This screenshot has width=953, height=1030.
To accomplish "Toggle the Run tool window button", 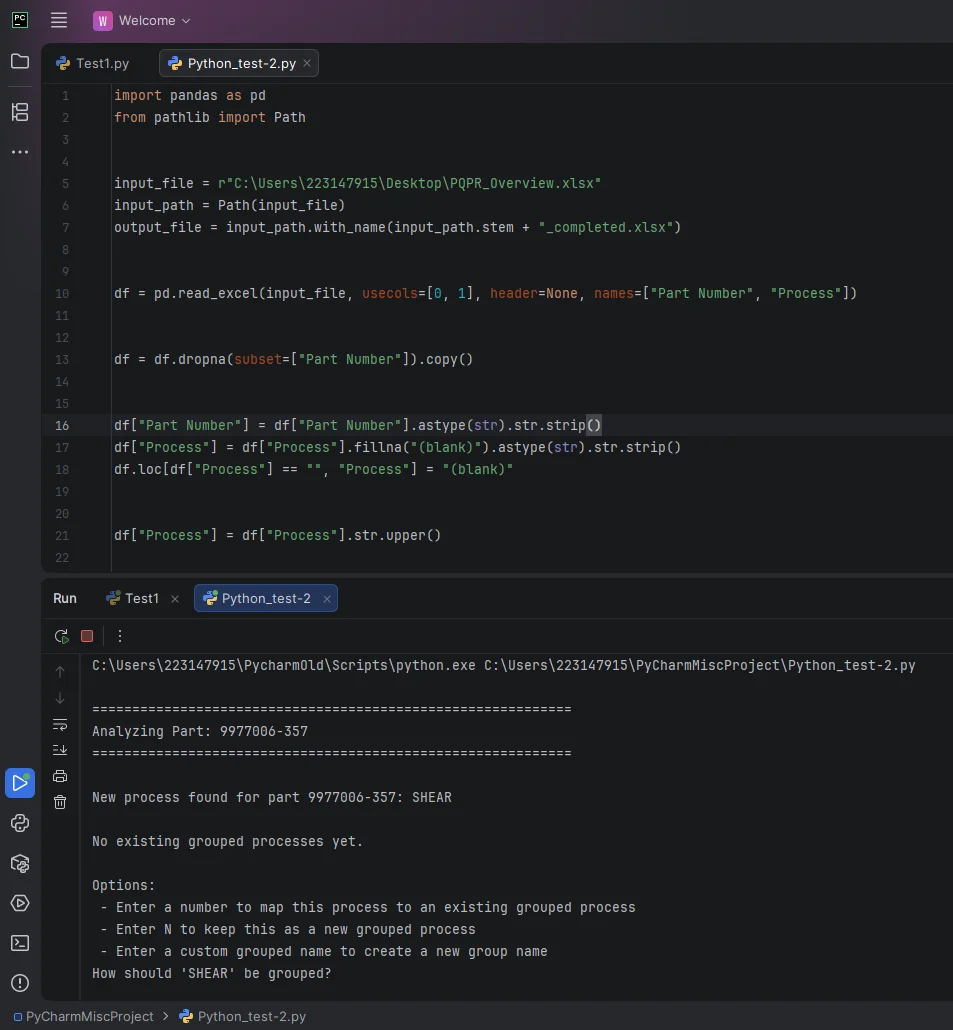I will coord(20,783).
